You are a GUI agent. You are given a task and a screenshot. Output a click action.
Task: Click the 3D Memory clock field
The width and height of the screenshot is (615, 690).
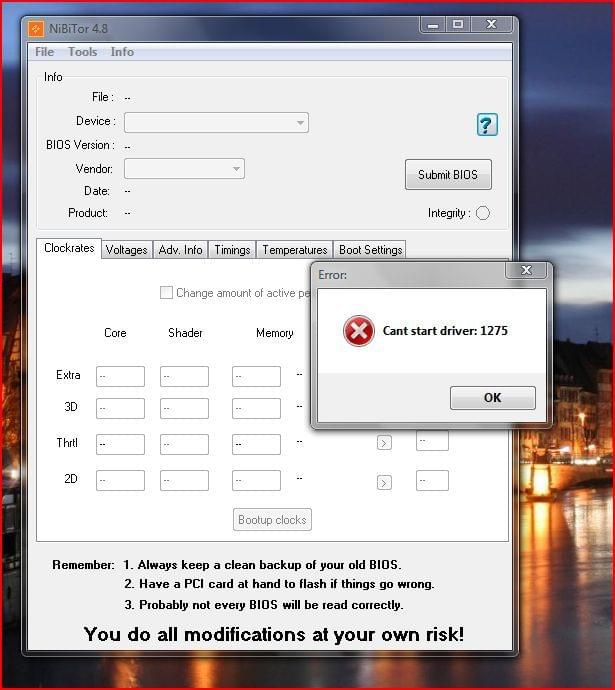click(256, 408)
